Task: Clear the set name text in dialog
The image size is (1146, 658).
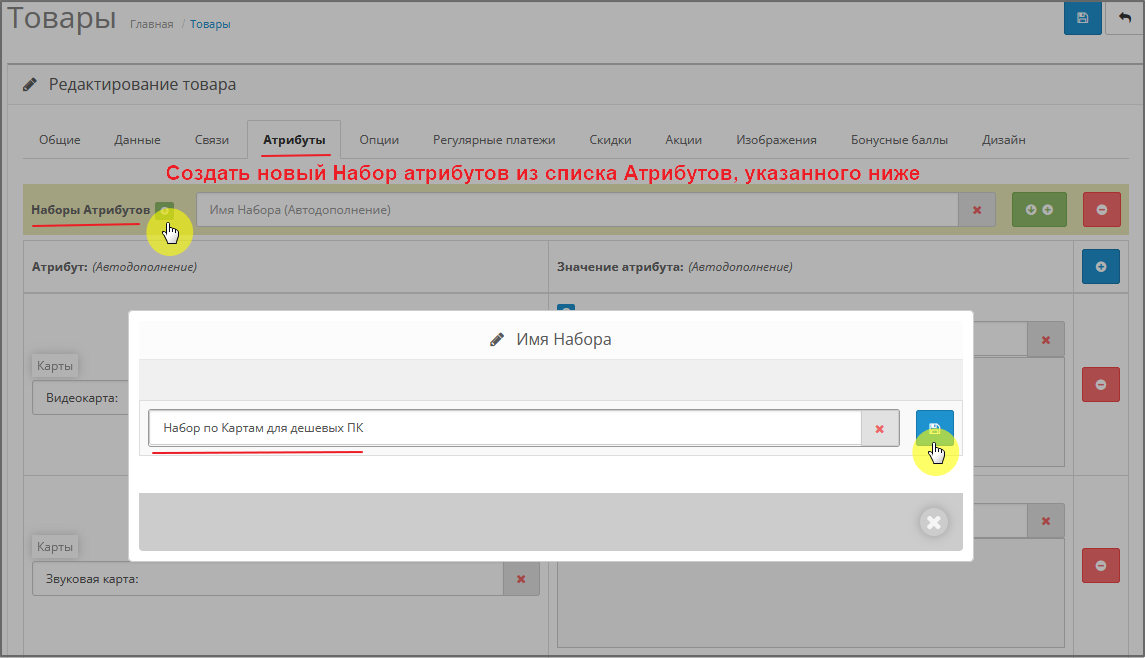Action: pos(880,429)
